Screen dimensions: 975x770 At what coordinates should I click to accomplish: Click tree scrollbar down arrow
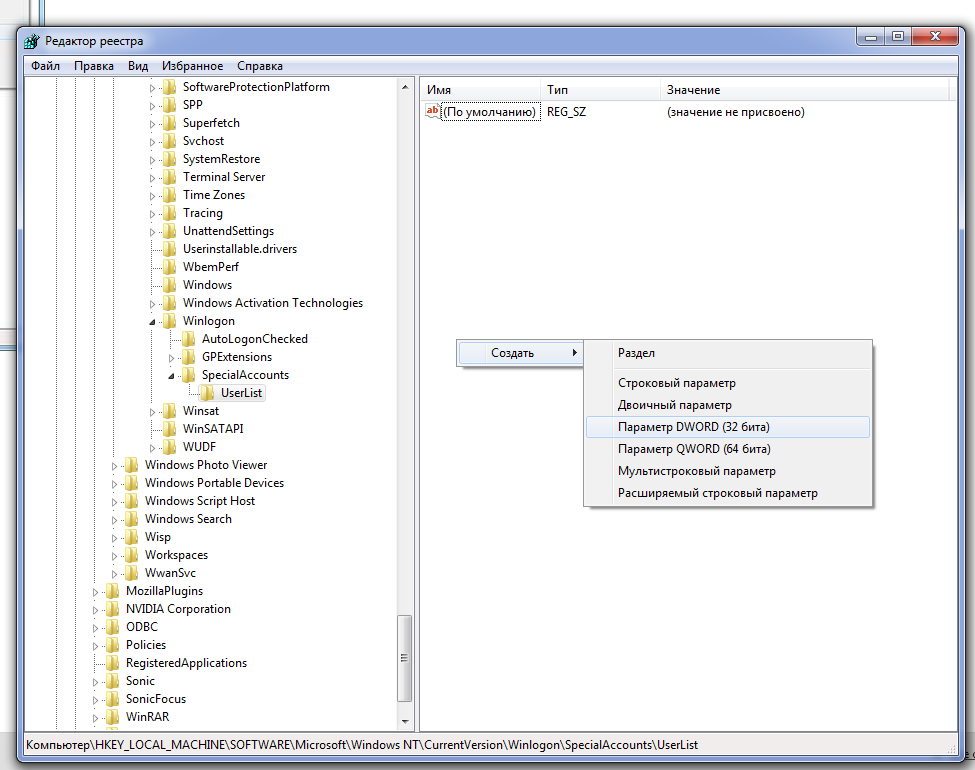click(x=405, y=721)
